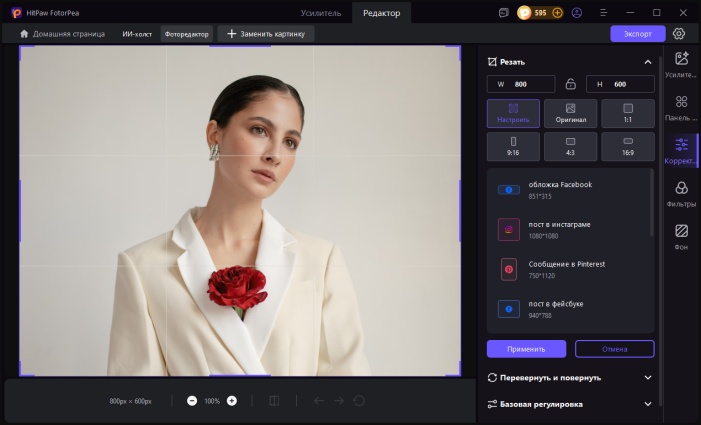
Task: Select the 1:1 crop ratio
Action: [x=628, y=113]
